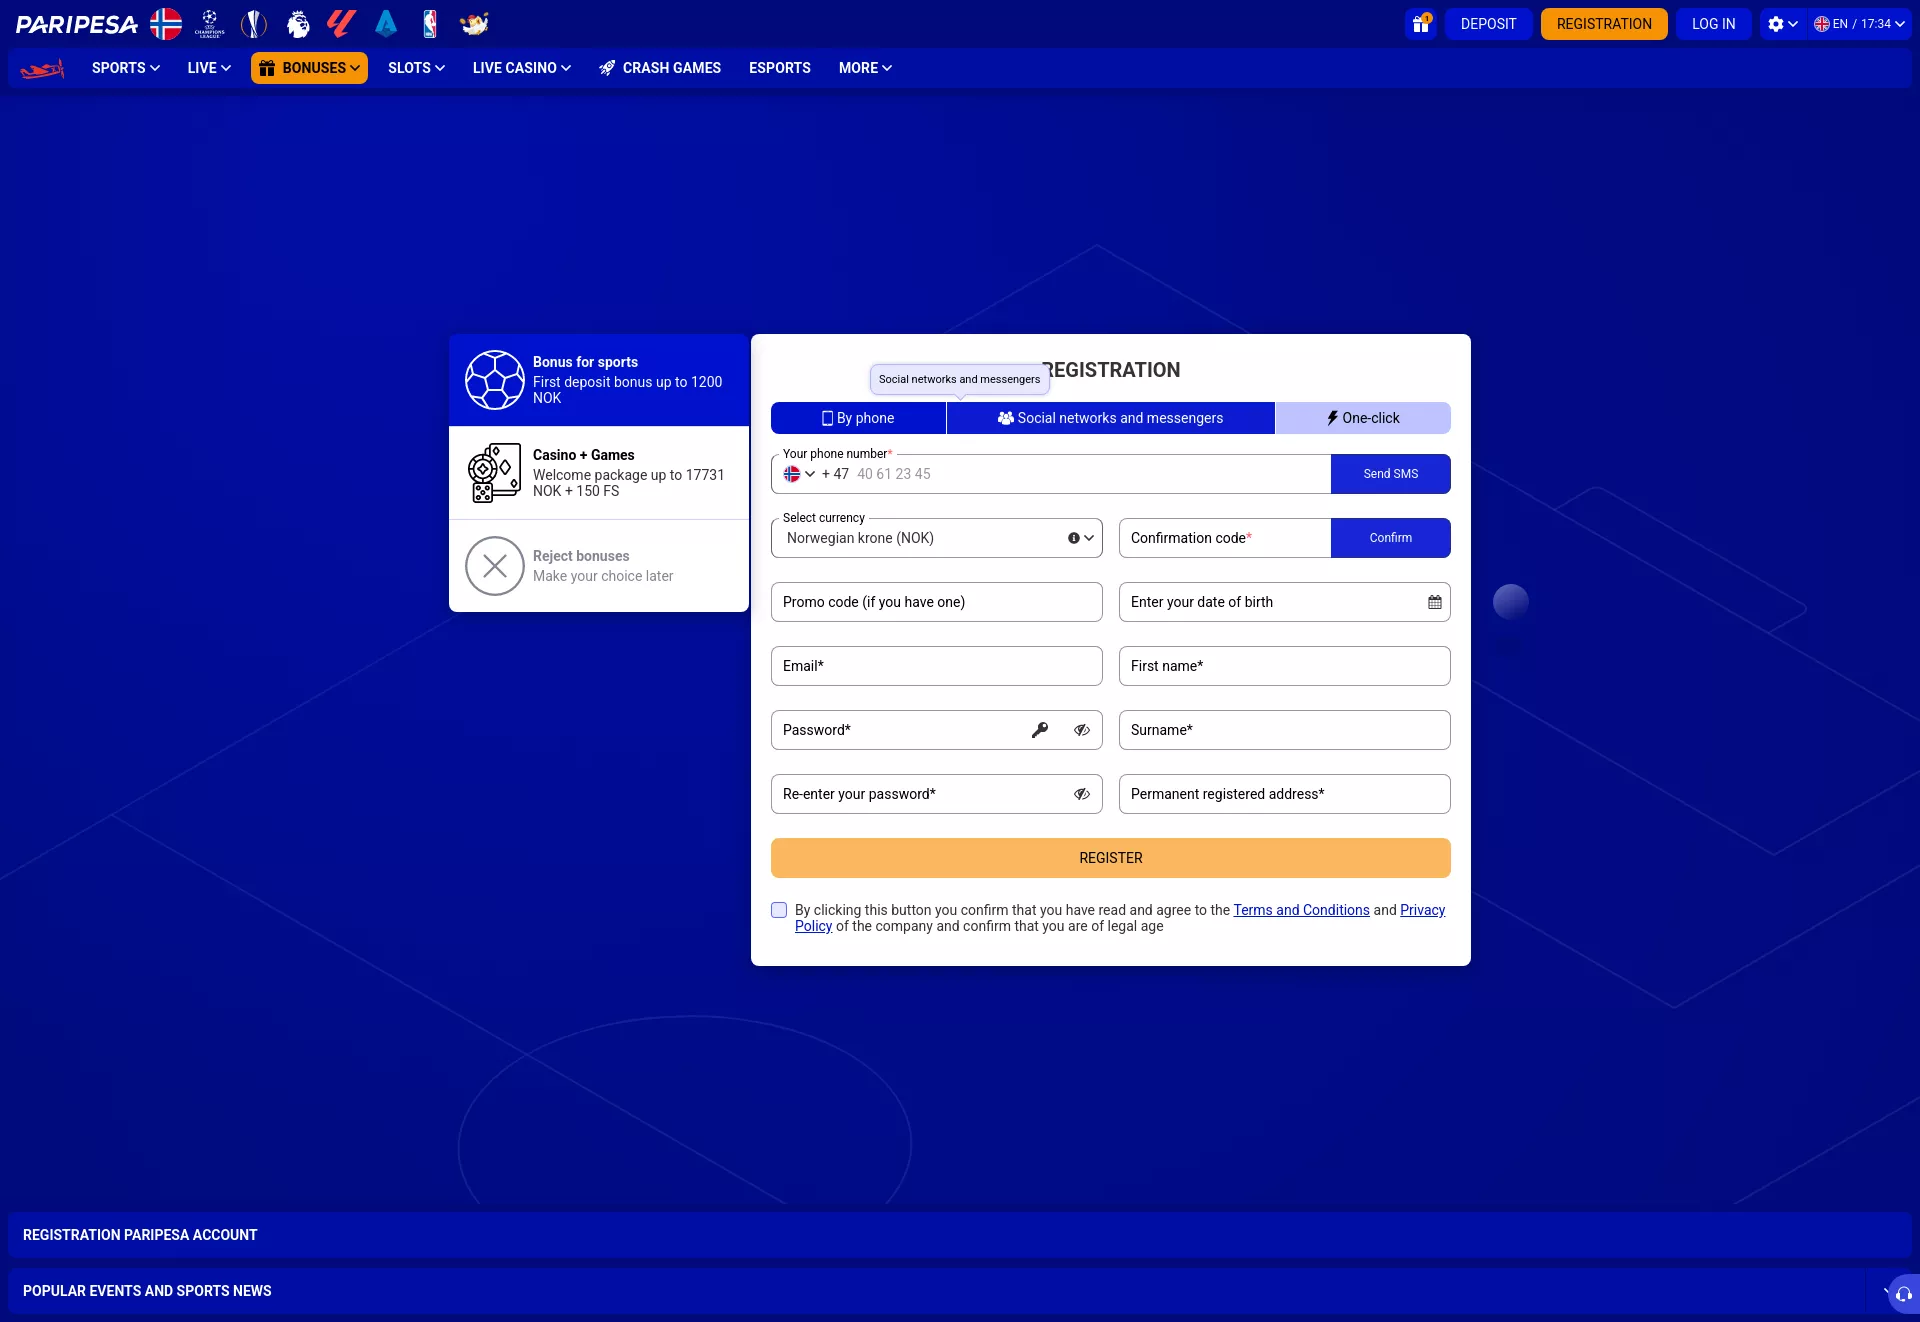Open the Premier League lion icon
The width and height of the screenshot is (1920, 1322).
point(298,24)
